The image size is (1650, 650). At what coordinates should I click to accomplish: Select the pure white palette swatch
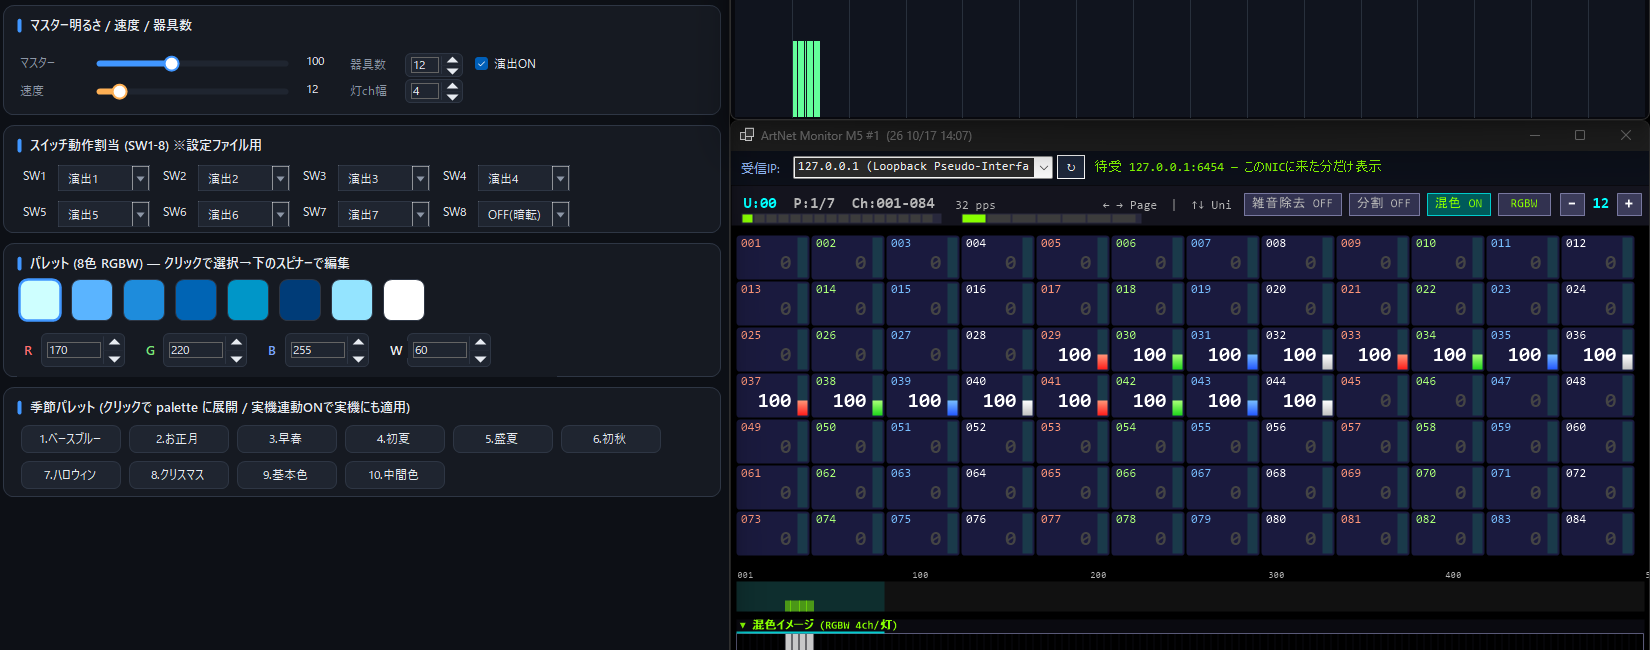pos(404,300)
